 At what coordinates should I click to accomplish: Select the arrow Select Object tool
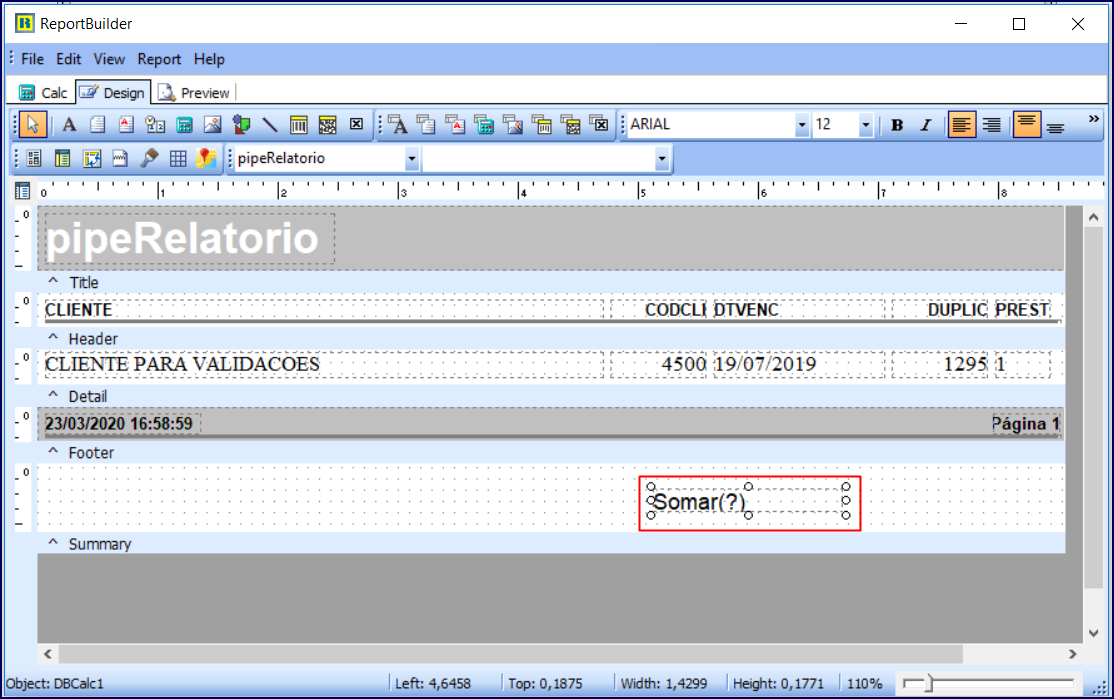32,124
